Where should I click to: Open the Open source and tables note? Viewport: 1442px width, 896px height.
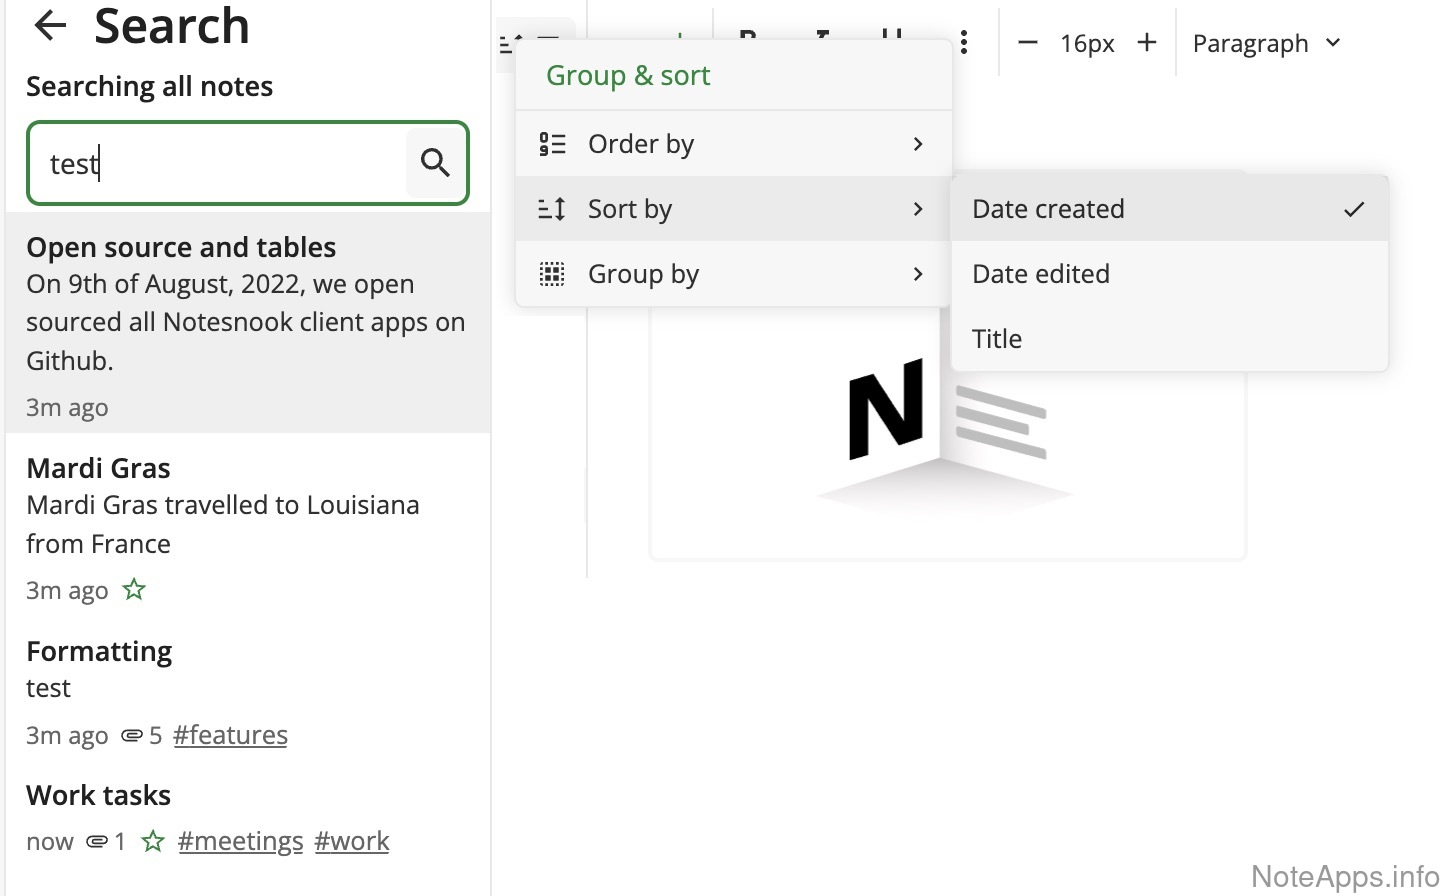click(x=247, y=322)
